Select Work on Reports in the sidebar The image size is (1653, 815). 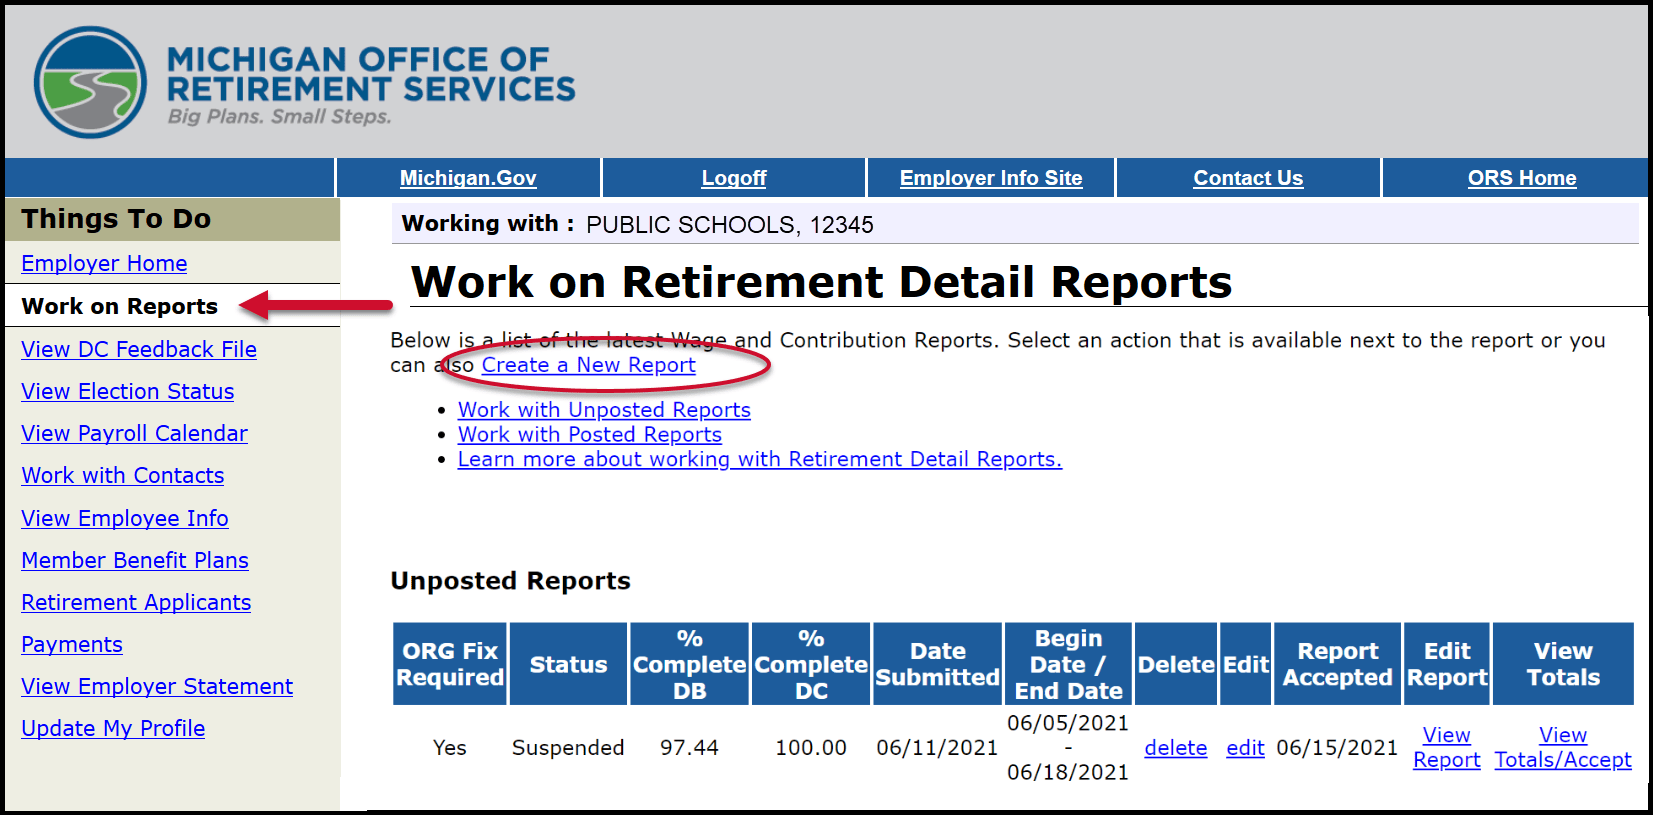[x=120, y=306]
